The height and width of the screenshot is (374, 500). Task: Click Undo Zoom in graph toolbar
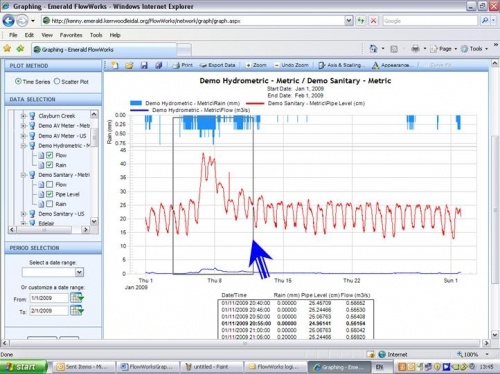tap(291, 65)
